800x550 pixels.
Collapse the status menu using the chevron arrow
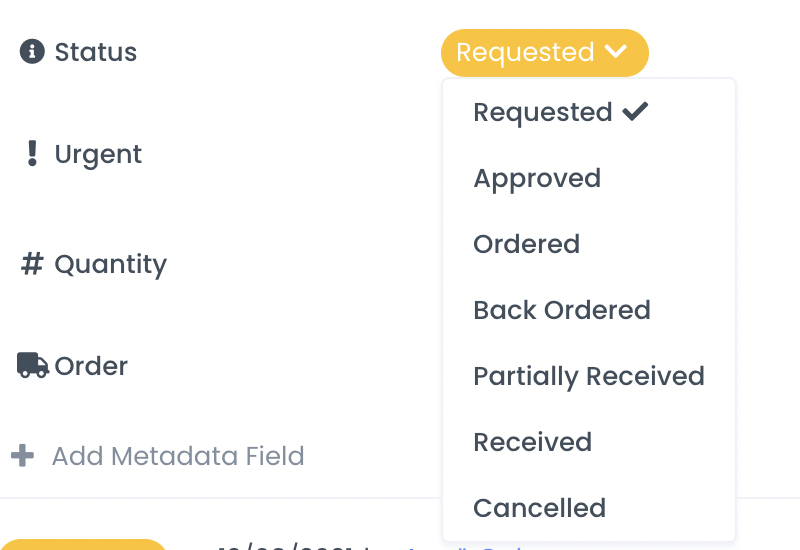(616, 52)
